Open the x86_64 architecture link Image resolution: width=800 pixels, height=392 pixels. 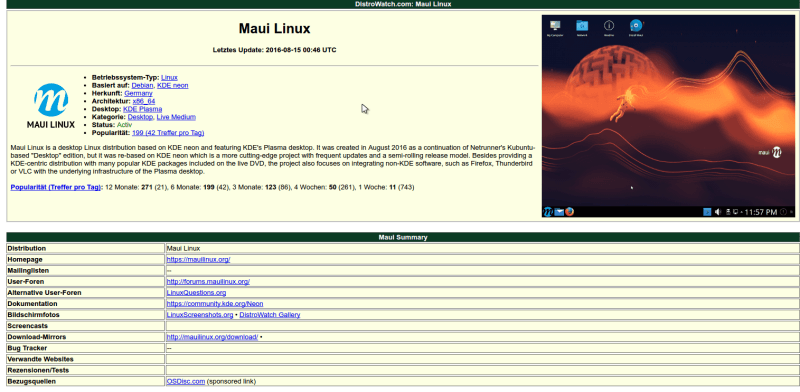[x=144, y=101]
